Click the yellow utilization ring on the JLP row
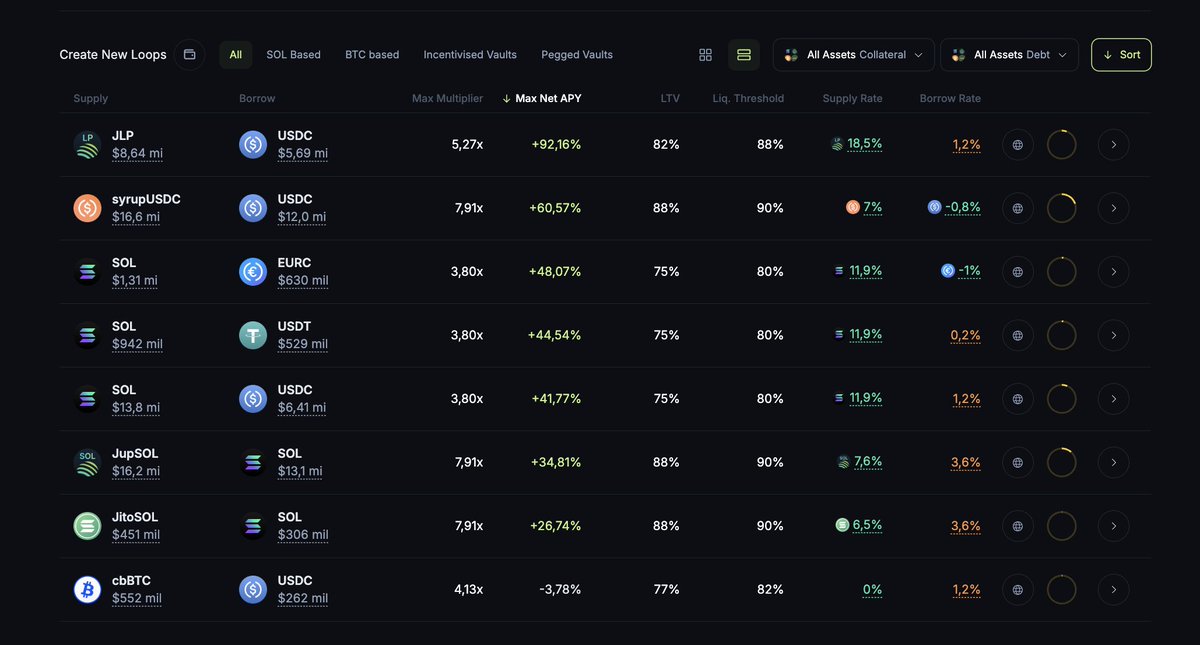The width and height of the screenshot is (1200, 645). (1061, 144)
